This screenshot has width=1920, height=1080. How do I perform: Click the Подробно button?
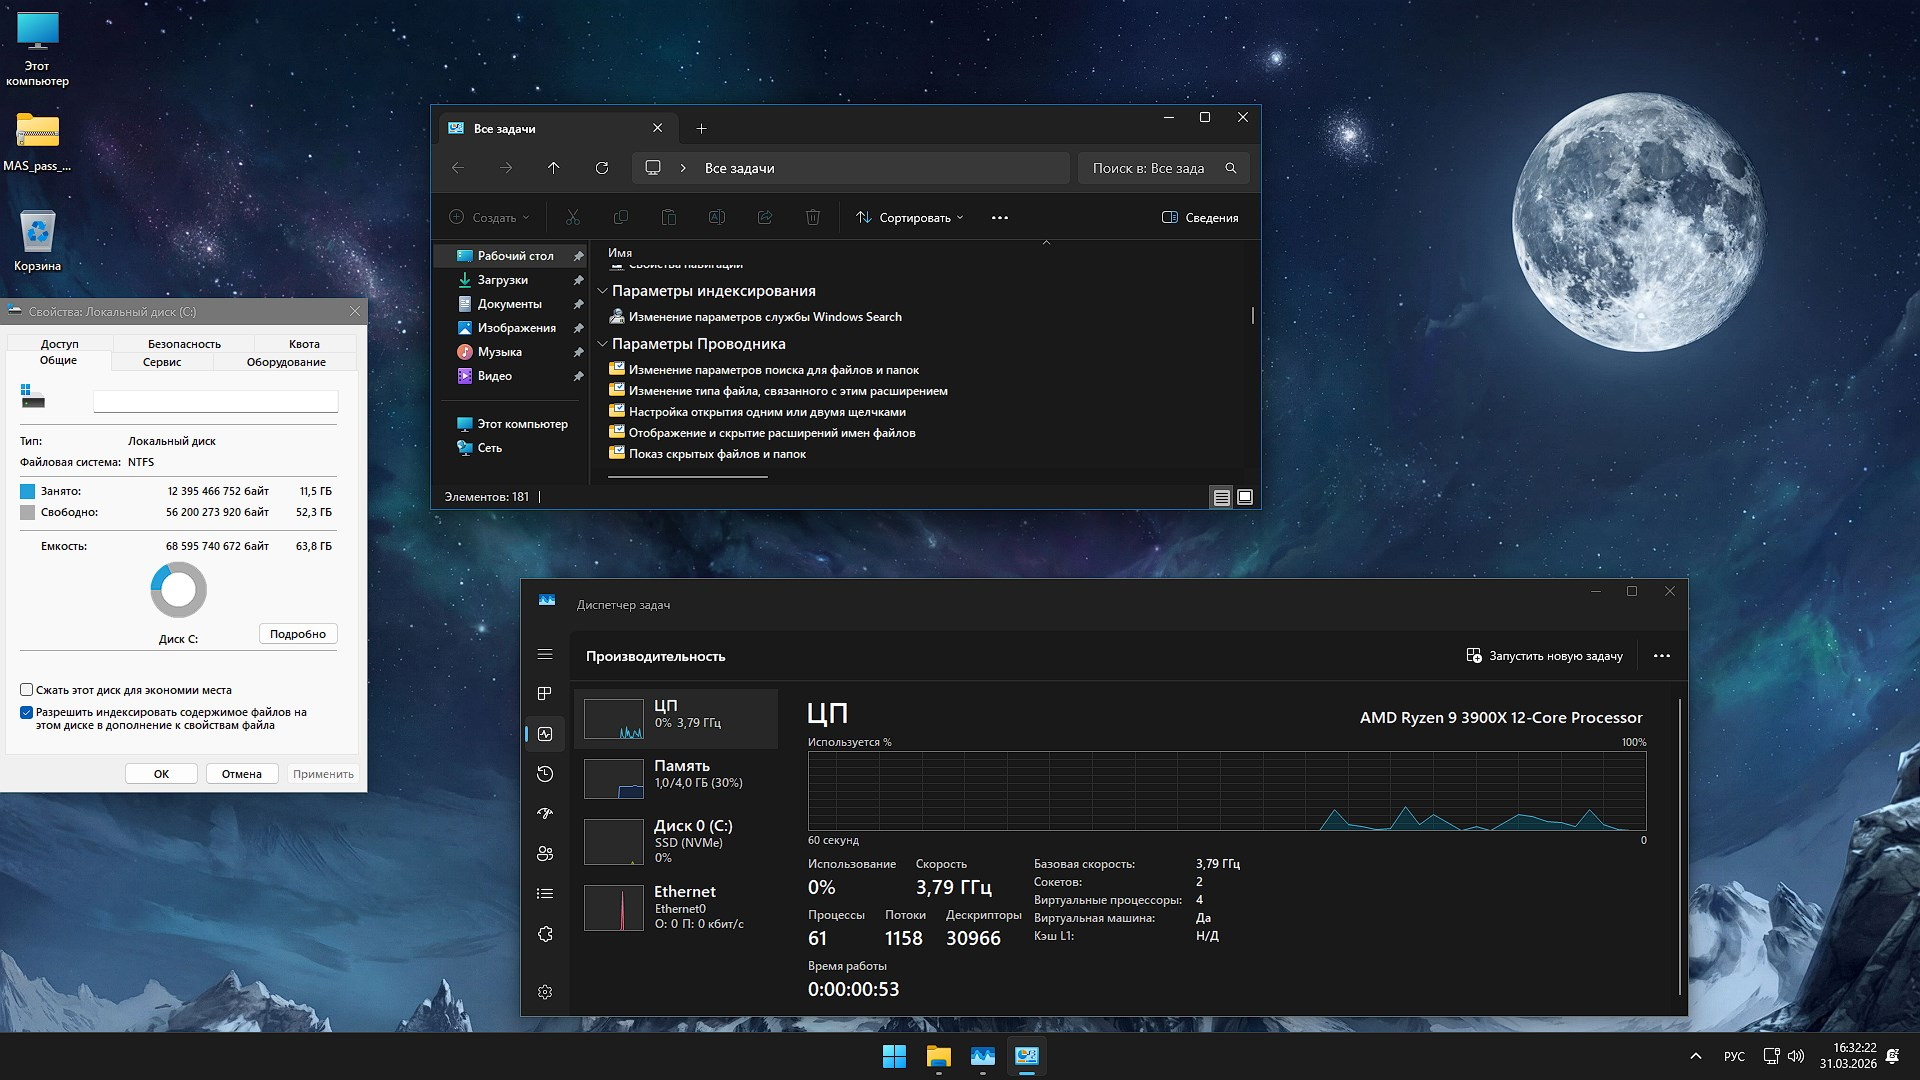tap(297, 633)
